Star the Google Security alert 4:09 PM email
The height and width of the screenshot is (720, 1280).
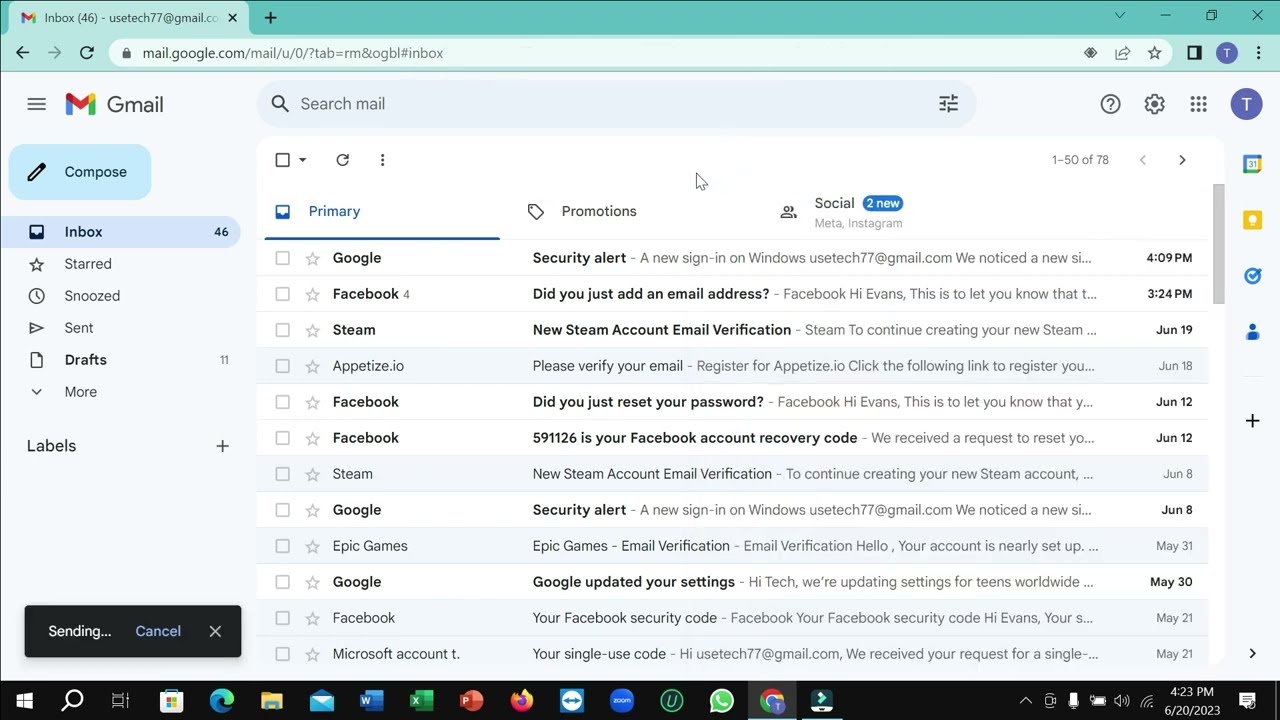[x=312, y=258]
